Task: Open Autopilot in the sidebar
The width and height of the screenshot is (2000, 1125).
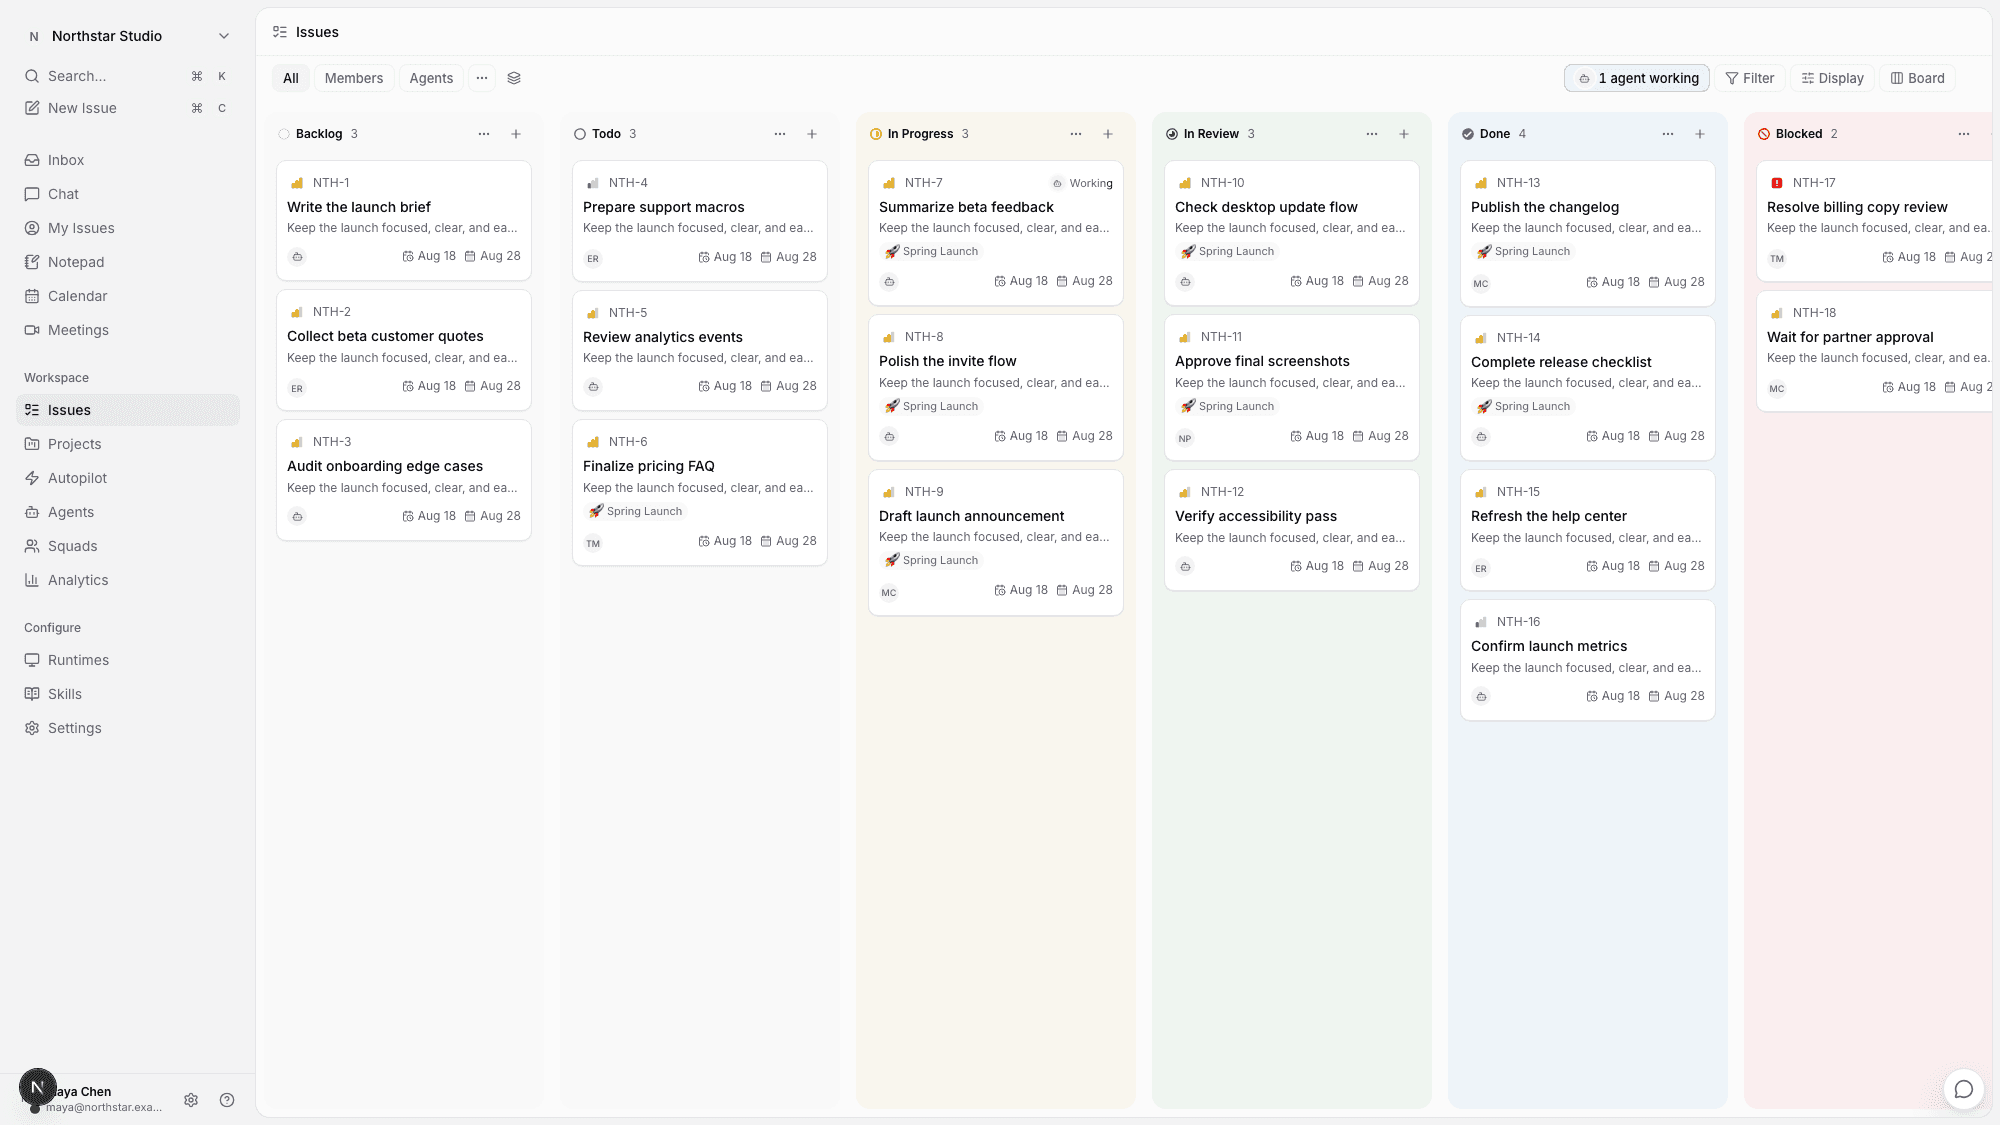Action: (x=128, y=478)
